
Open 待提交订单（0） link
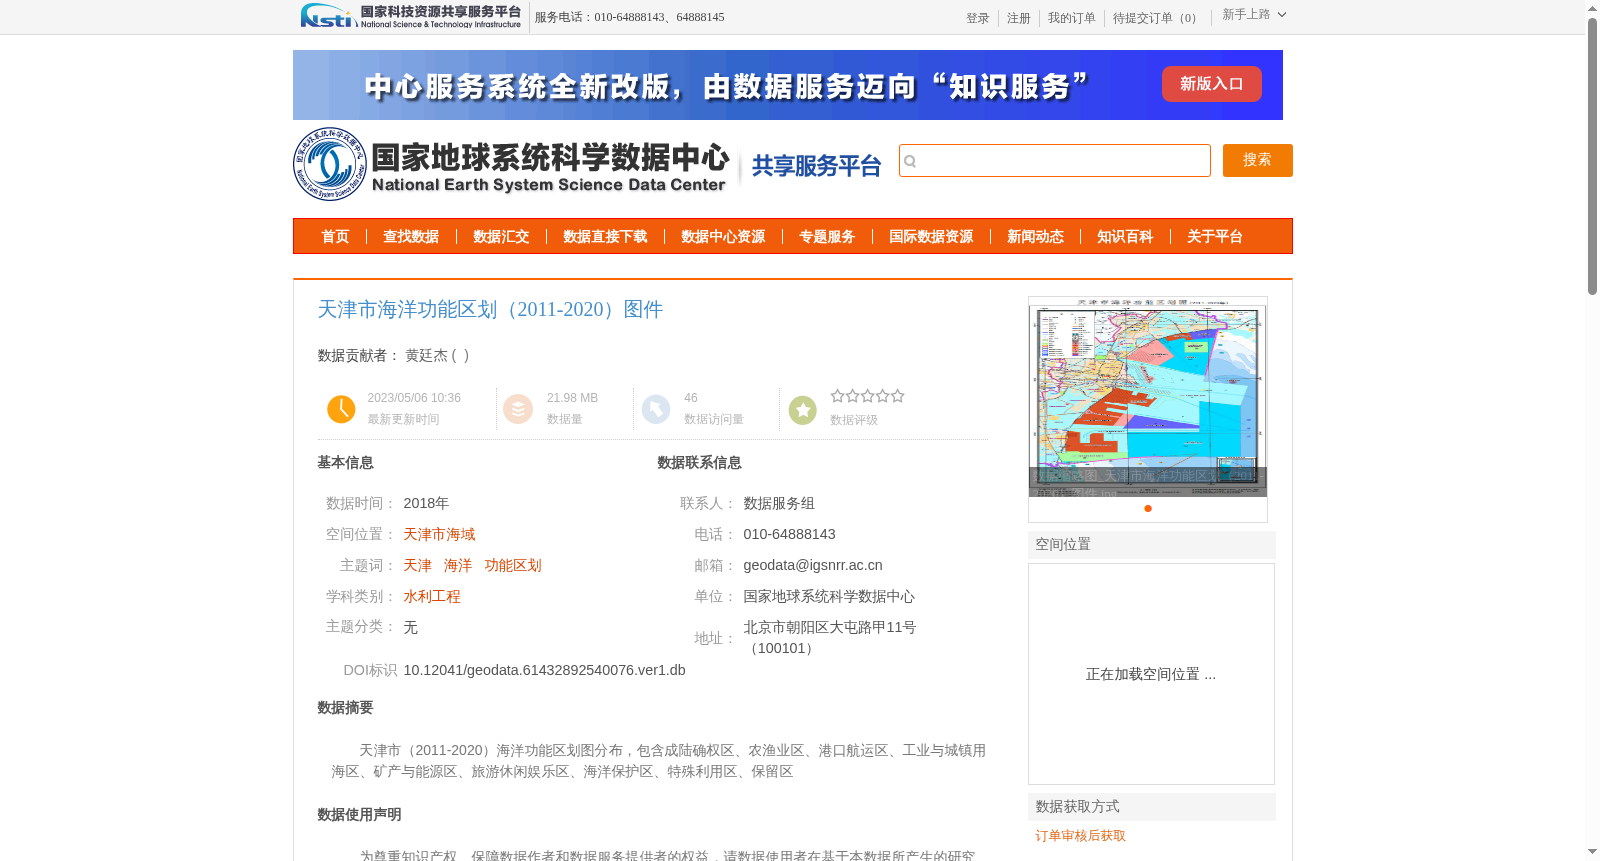tap(1157, 18)
